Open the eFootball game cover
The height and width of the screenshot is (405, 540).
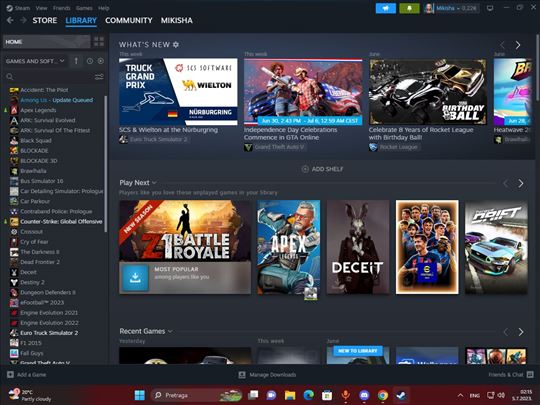[x=427, y=247]
